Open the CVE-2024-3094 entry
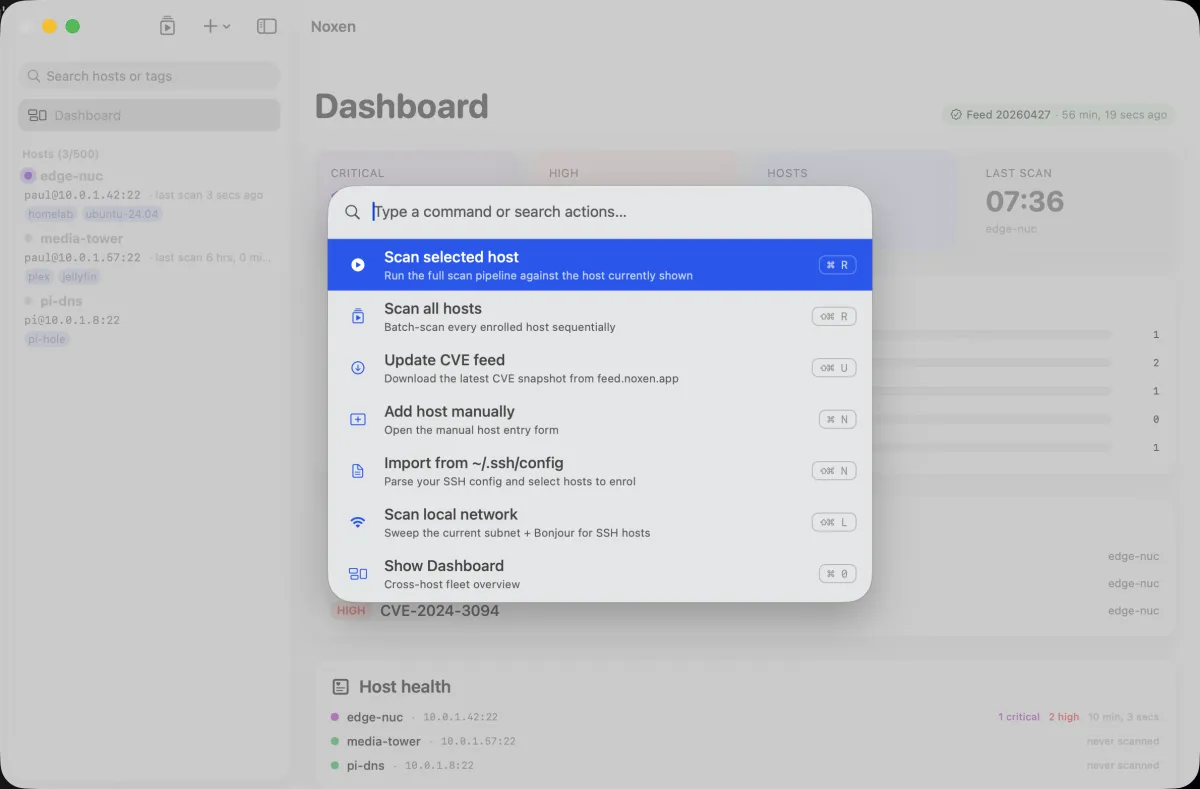The height and width of the screenshot is (789, 1200). [440, 610]
